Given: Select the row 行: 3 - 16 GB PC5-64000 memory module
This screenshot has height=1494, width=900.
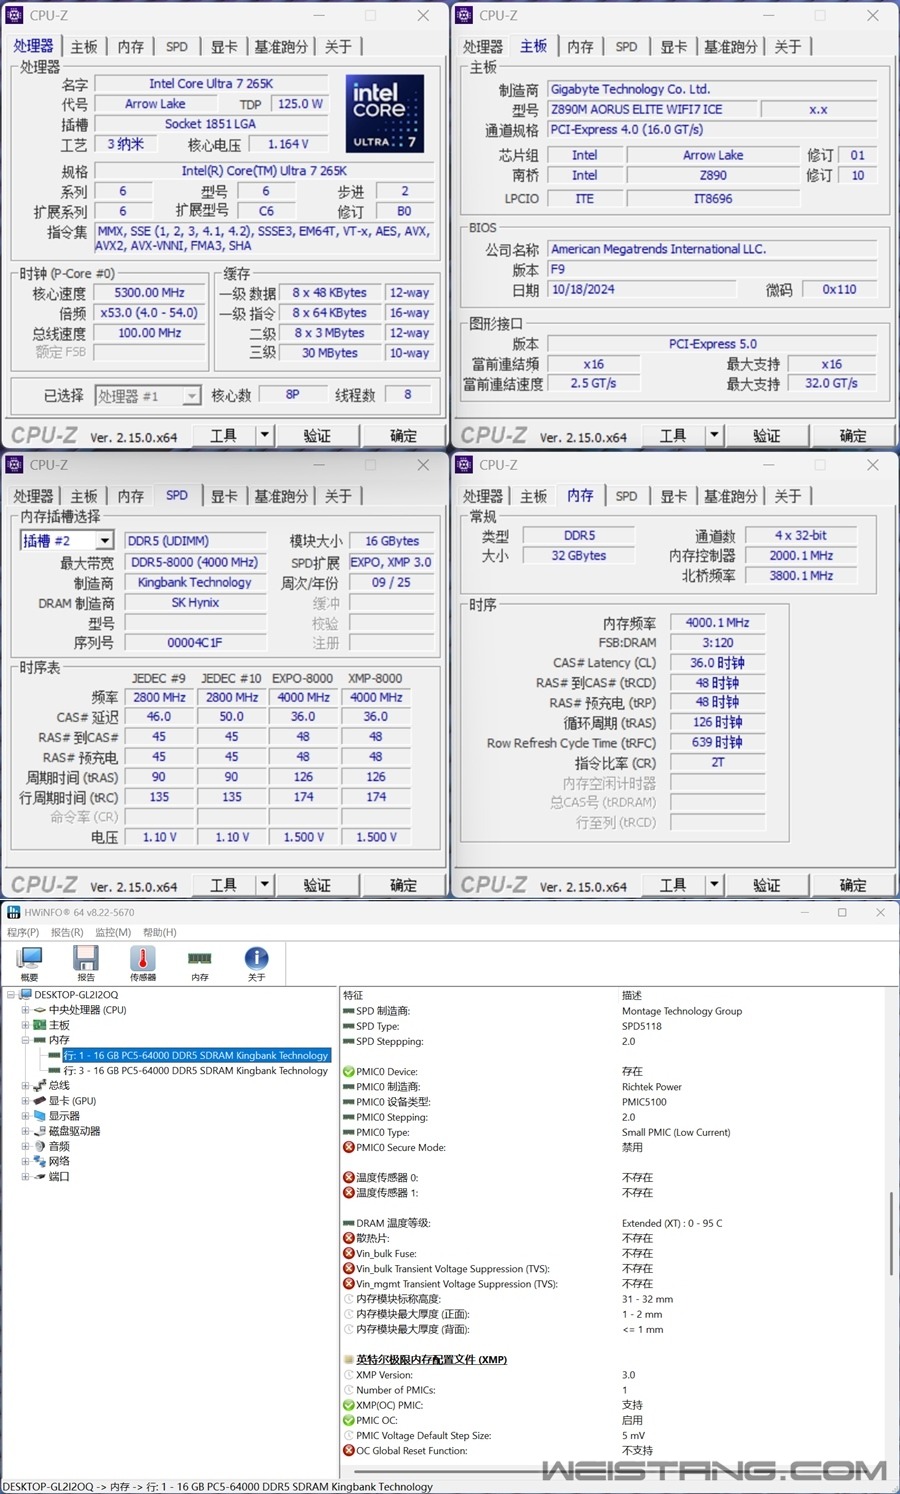Looking at the screenshot, I should click(x=195, y=1071).
